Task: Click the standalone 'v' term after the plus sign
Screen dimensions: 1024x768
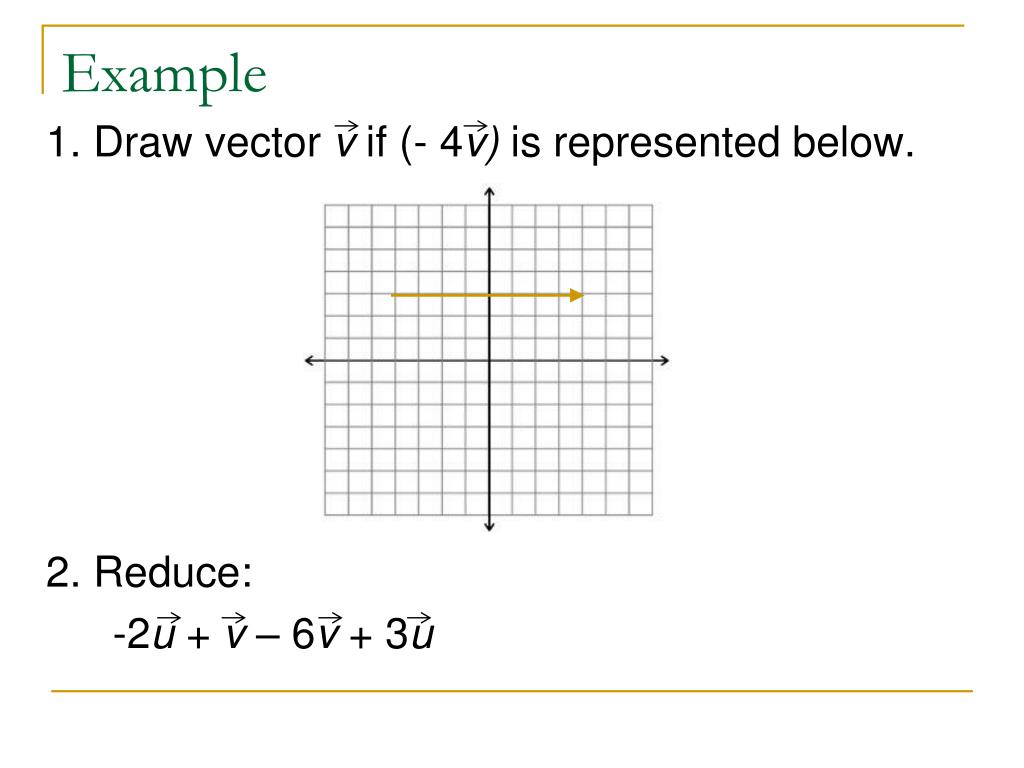Action: tap(234, 632)
